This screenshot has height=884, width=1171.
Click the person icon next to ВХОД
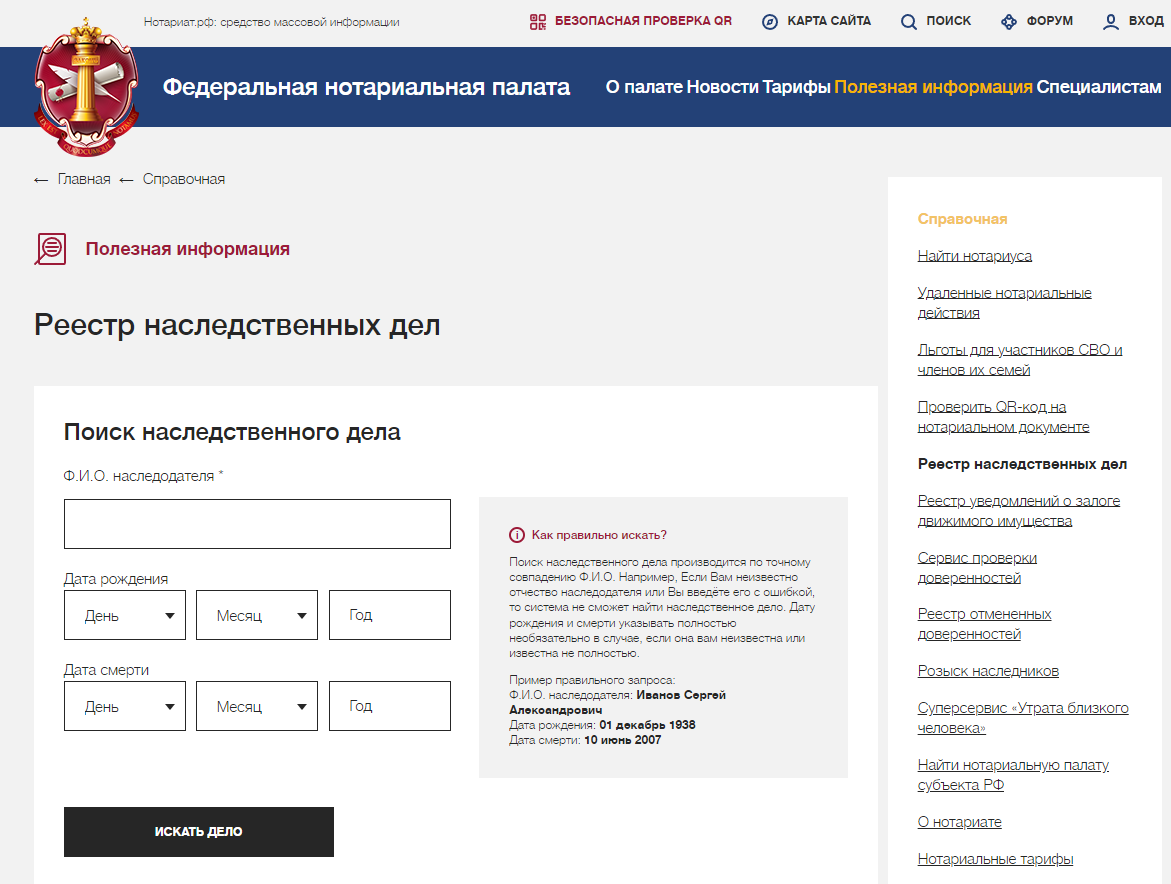(x=1109, y=20)
